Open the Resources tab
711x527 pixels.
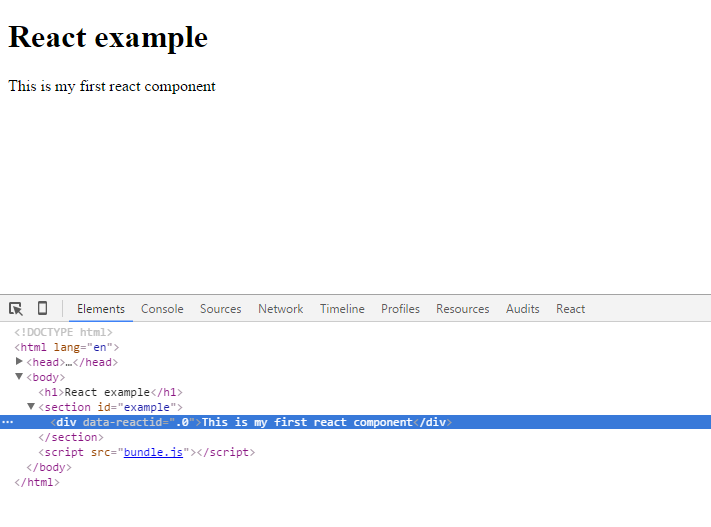463,309
